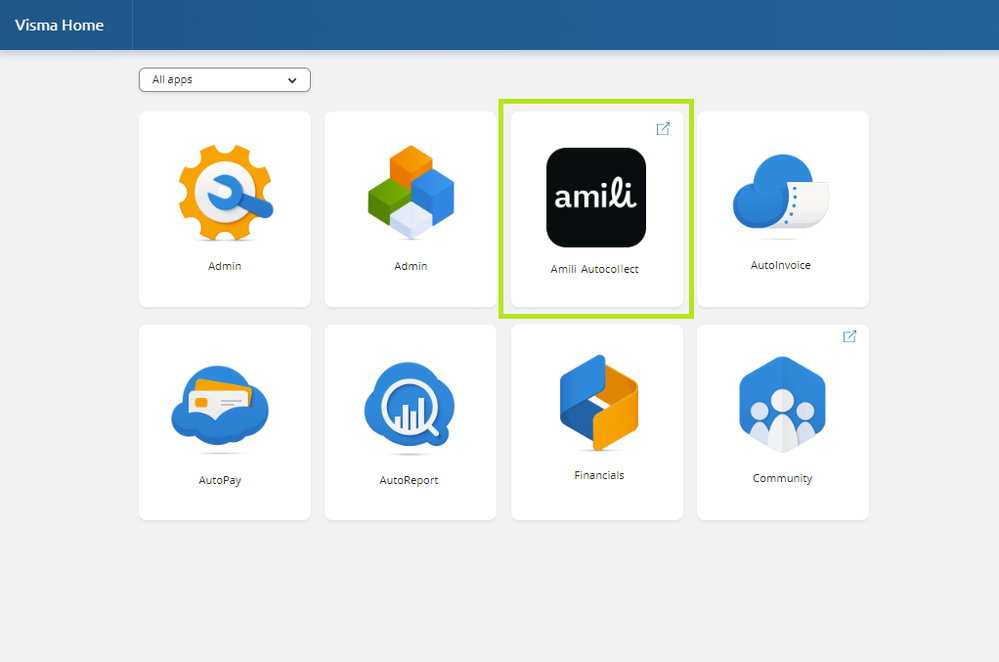
Task: Click the dropdown chevron arrow next to All apps
Action: click(292, 80)
